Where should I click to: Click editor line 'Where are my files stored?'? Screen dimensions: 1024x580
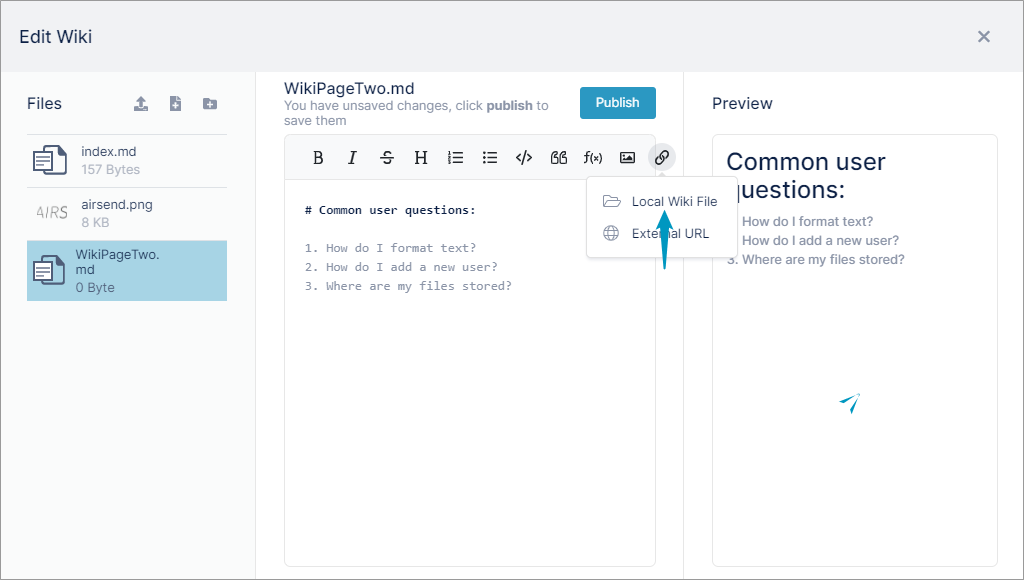(419, 286)
